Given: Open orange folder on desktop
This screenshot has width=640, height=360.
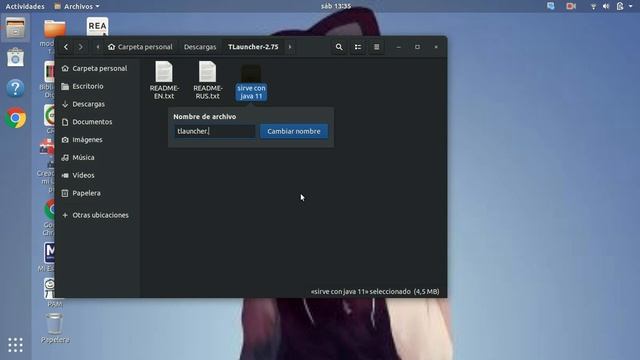Looking at the screenshot, I should pyautogui.click(x=55, y=28).
